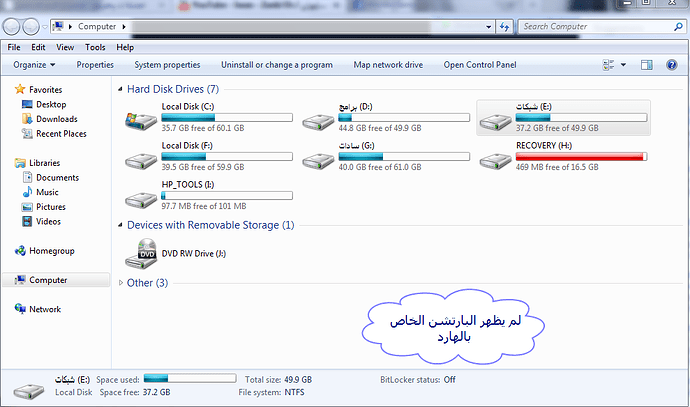Click the Network icon in sidebar
This screenshot has width=690, height=407.
click(x=20, y=309)
